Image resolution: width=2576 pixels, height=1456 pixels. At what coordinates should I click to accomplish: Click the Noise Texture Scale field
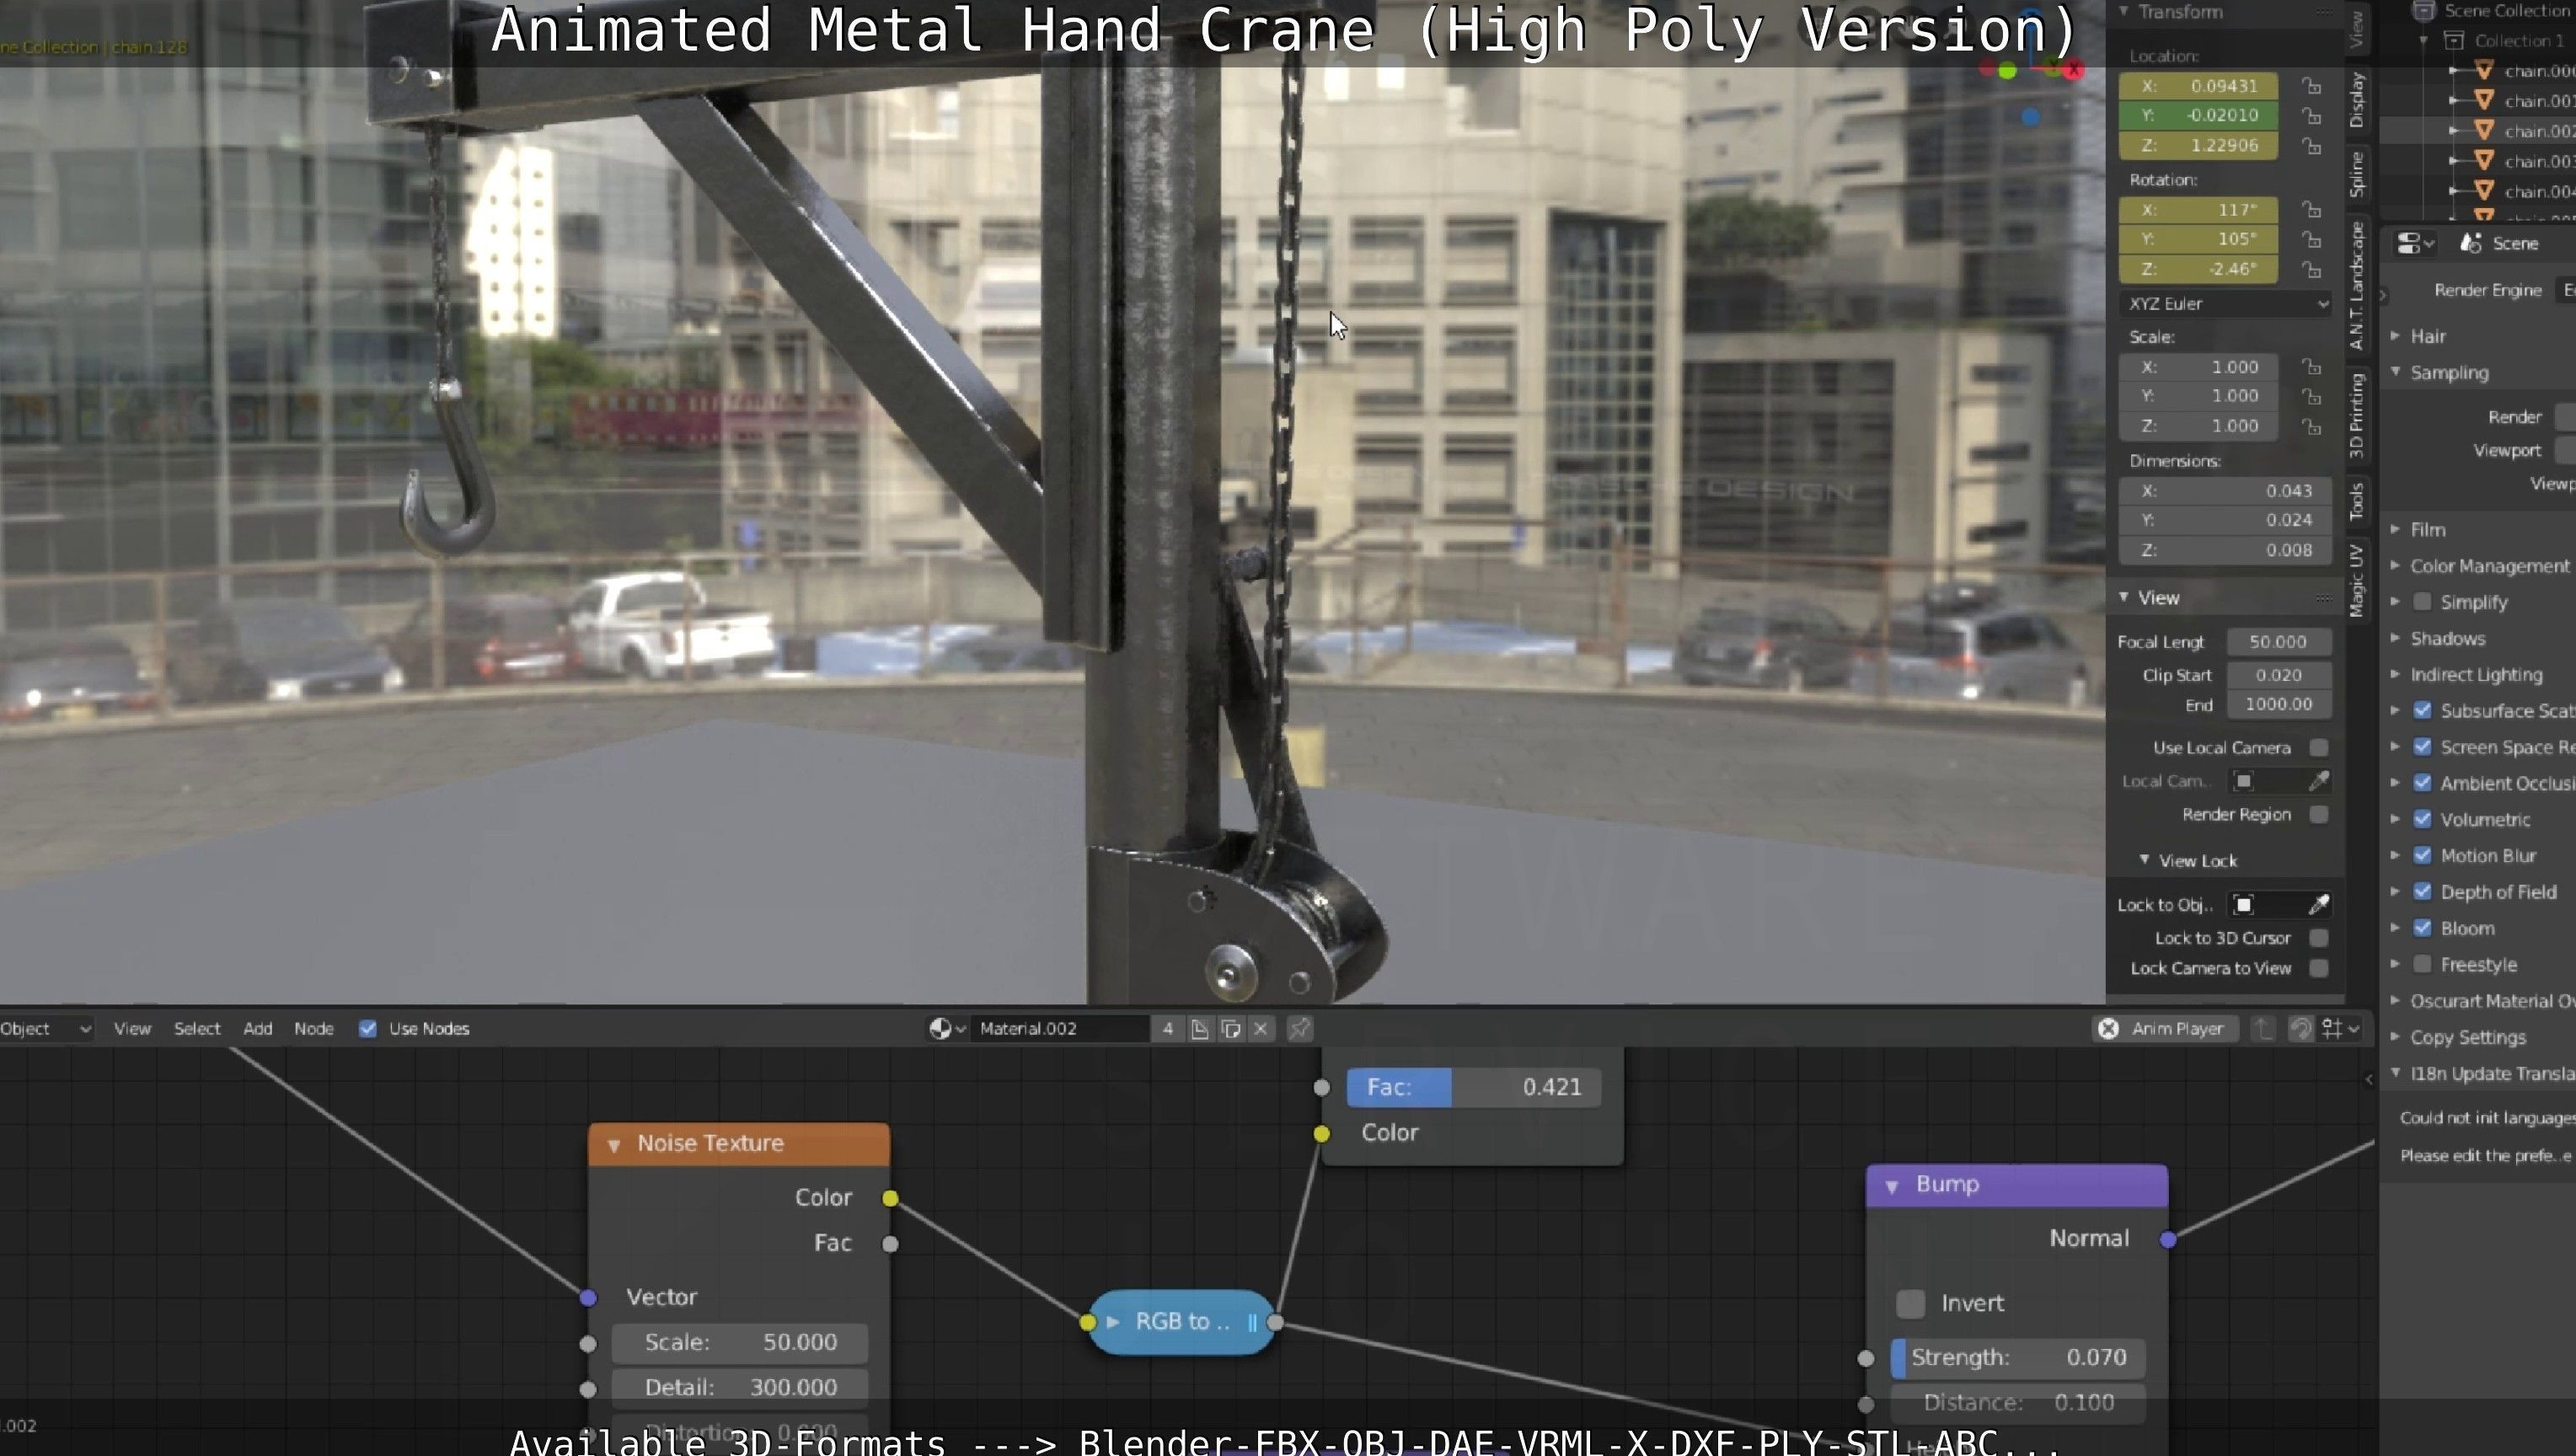tap(740, 1343)
